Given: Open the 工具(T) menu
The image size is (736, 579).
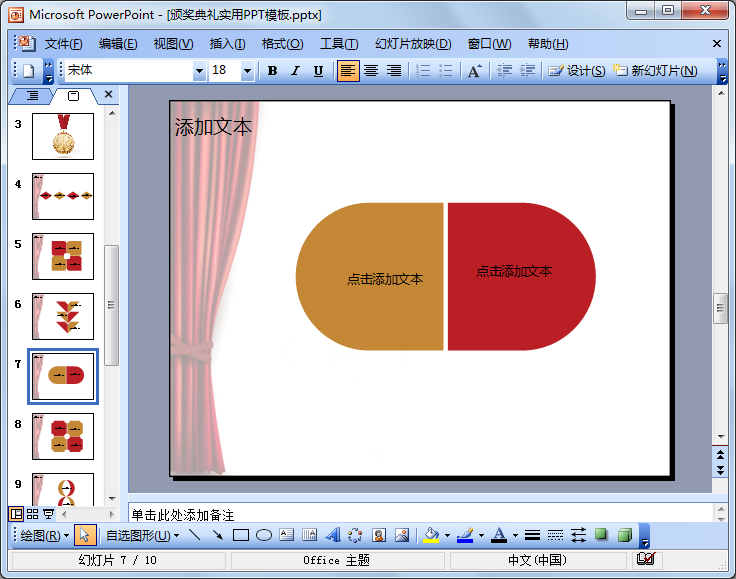Looking at the screenshot, I should (339, 44).
